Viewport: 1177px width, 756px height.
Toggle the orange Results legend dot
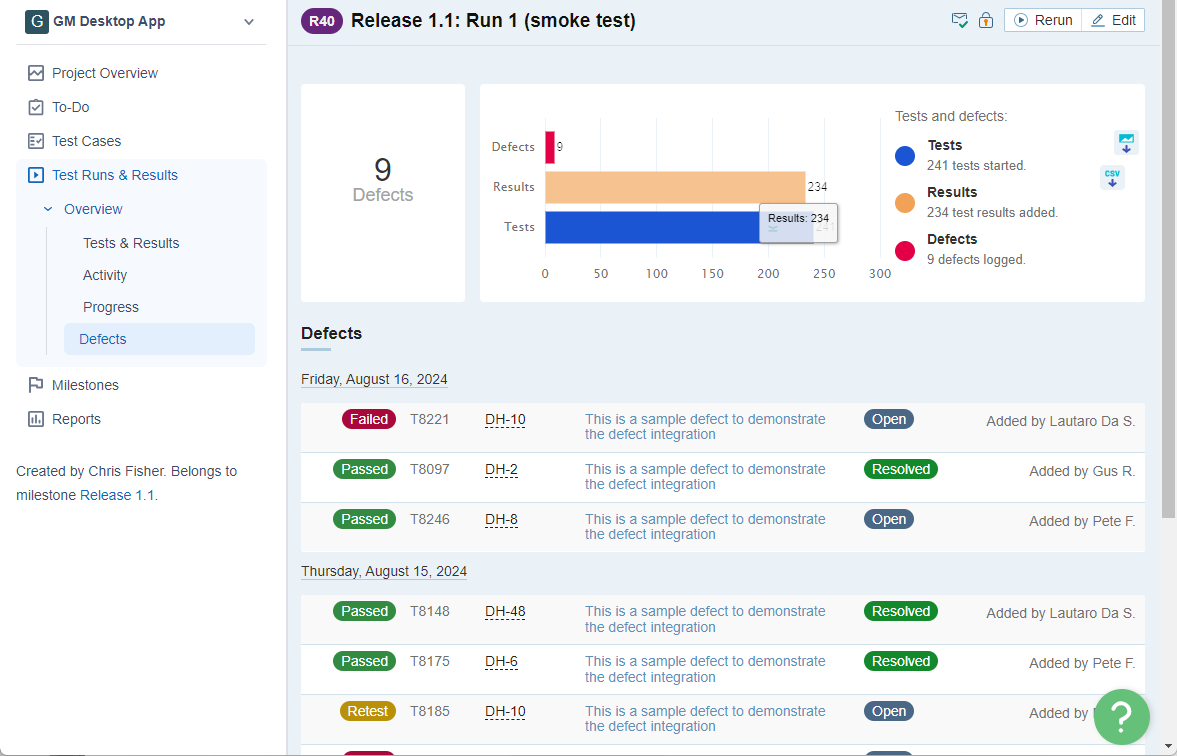[905, 202]
